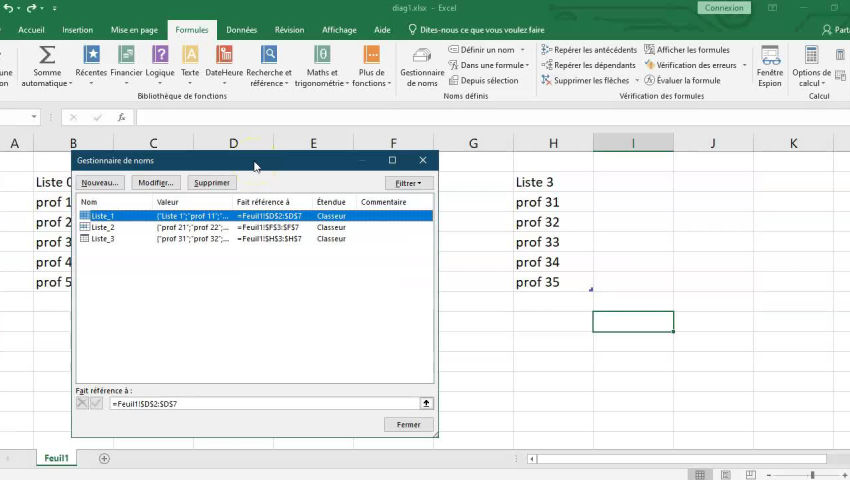This screenshot has height=480, width=850.
Task: Collapse dialog using range selector arrow
Action: [x=426, y=403]
